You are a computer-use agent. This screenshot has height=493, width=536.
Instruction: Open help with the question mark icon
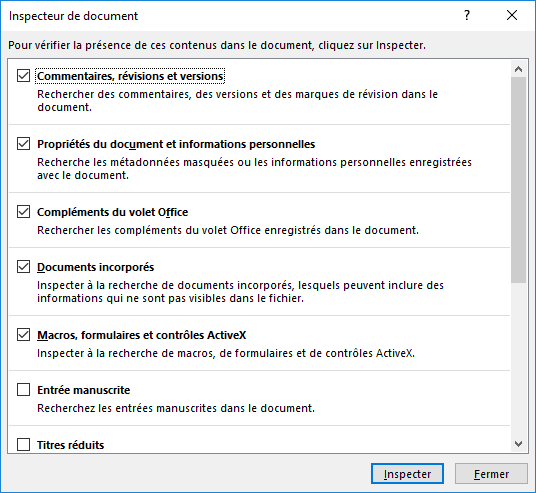coord(467,15)
